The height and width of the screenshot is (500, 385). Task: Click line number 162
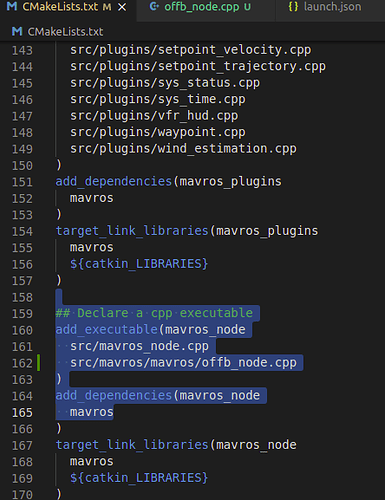tap(22, 363)
